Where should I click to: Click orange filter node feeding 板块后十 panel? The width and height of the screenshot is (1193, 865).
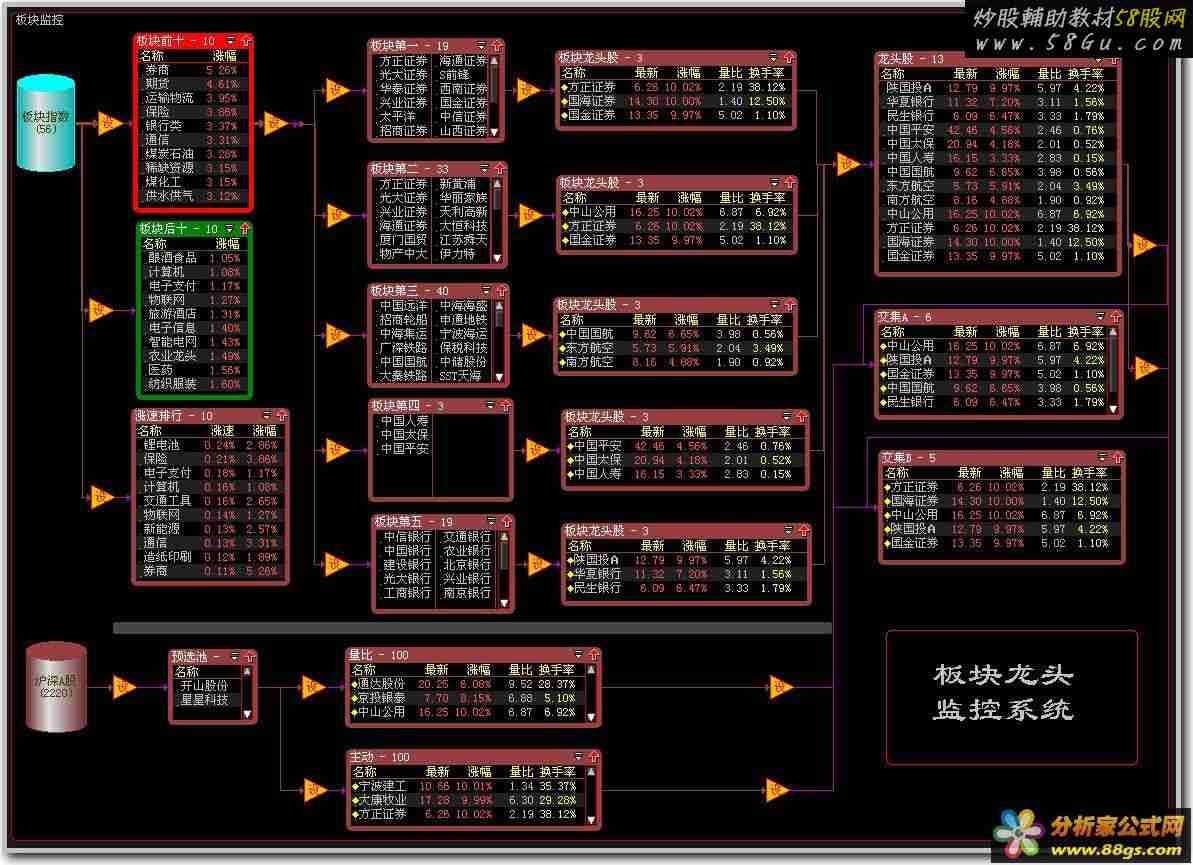tap(100, 310)
